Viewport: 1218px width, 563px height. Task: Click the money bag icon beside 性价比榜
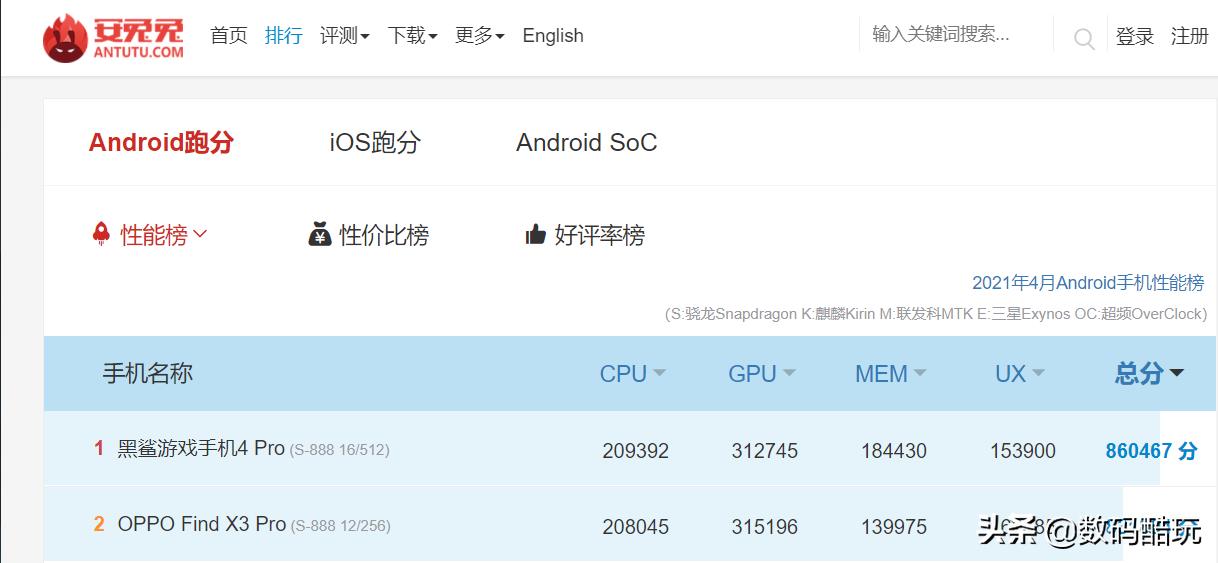click(x=320, y=235)
